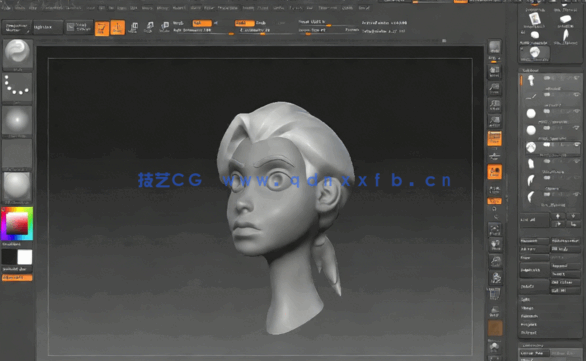Toggle eye visibility of highlighted hair subtool

(x=576, y=144)
